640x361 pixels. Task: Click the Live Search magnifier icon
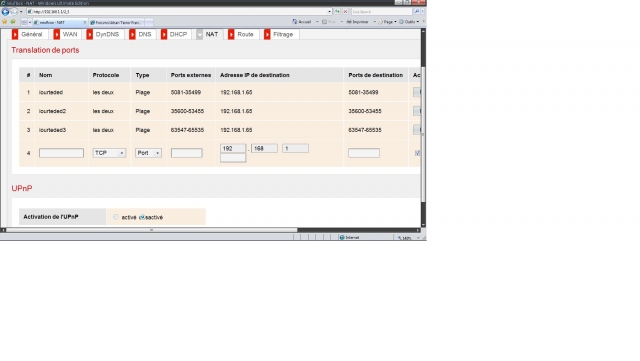click(417, 11)
